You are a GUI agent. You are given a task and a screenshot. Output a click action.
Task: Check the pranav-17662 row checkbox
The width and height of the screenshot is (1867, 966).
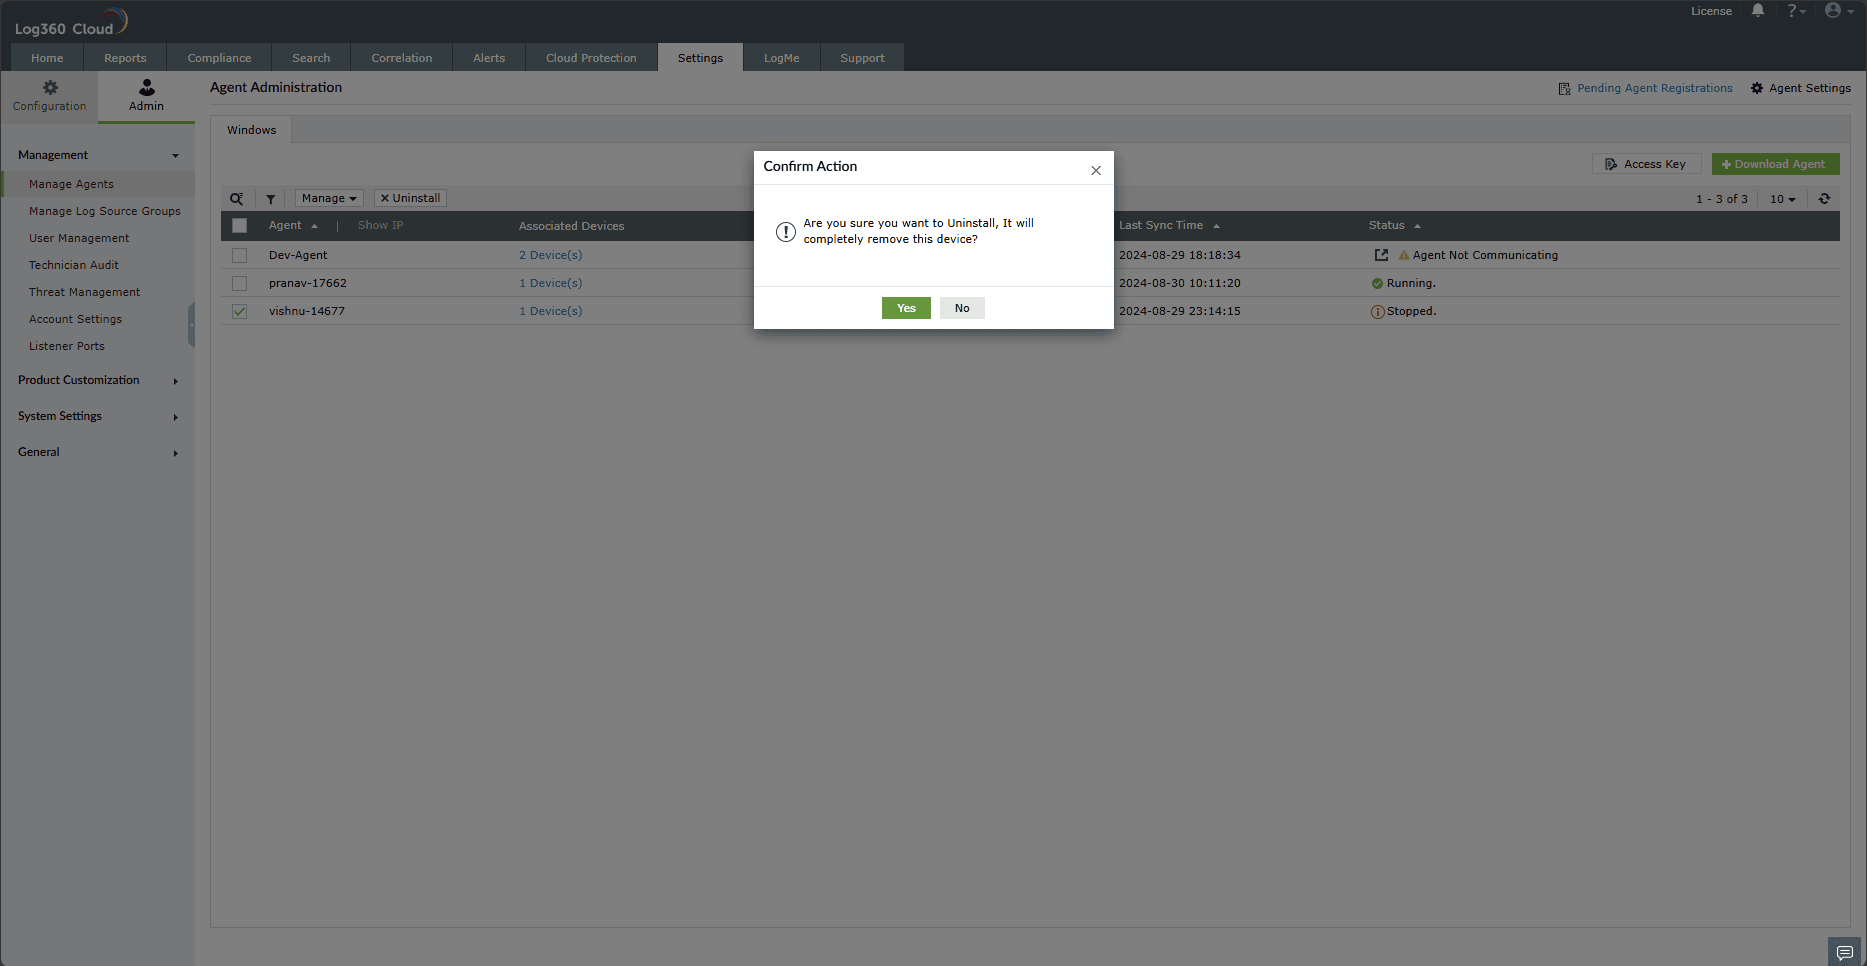coord(239,283)
